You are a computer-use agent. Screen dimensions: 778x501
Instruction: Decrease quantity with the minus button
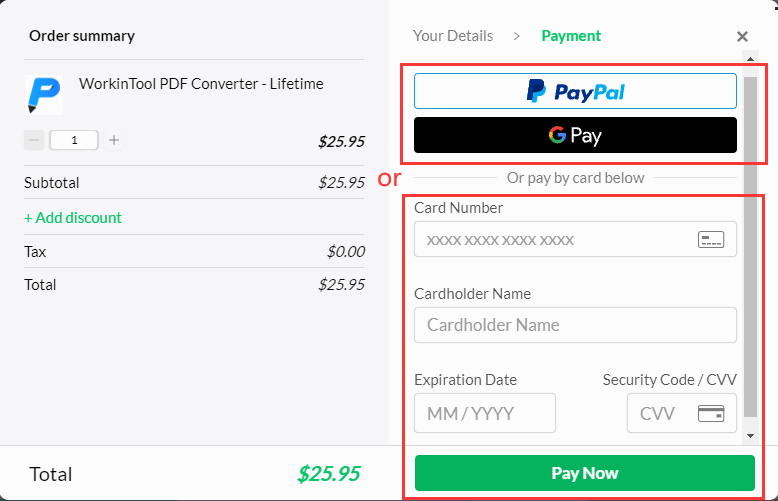pos(34,140)
